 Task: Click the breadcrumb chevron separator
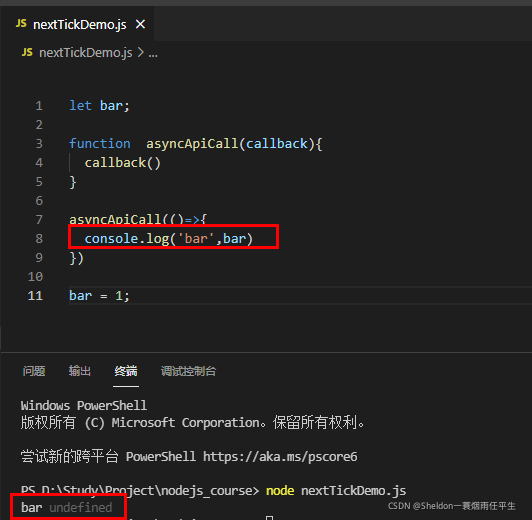(x=140, y=53)
